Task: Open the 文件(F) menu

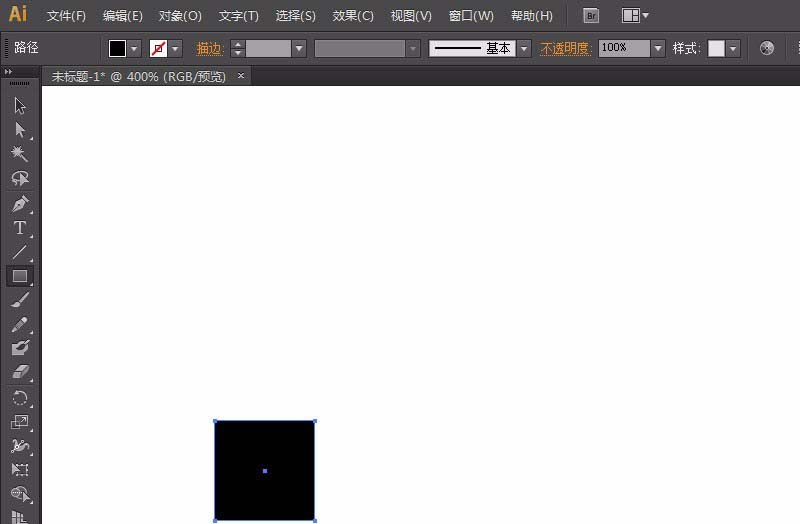Action: click(66, 16)
